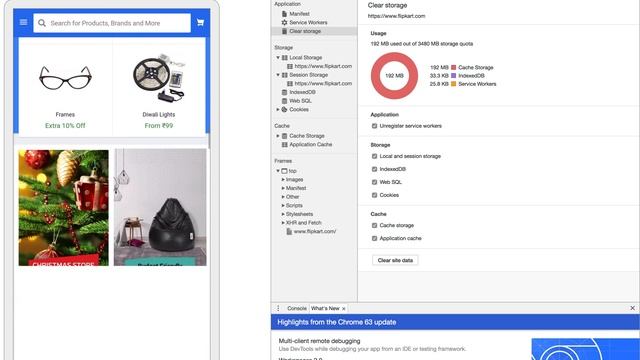
Task: Select Manifest in Application sidebar
Action: (x=299, y=13)
